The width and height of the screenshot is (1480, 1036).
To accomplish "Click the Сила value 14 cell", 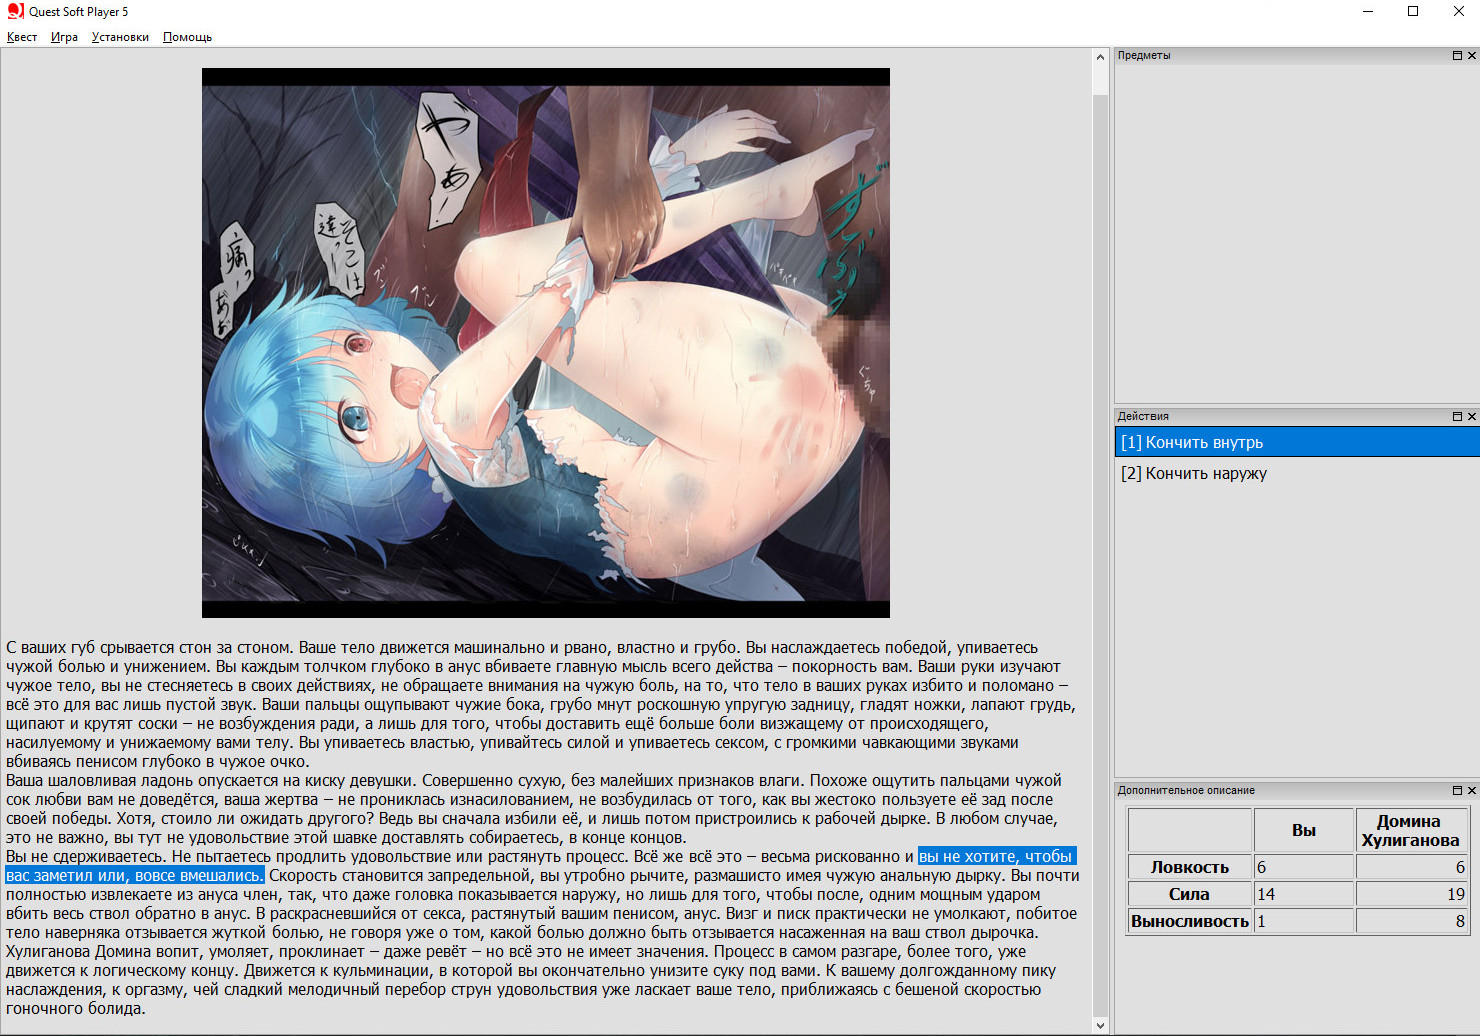I will coord(1304,894).
